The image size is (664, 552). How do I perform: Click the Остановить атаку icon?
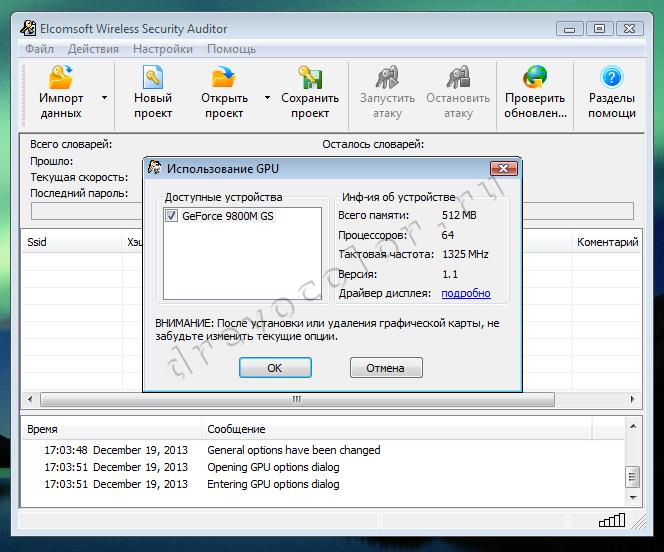click(x=458, y=77)
